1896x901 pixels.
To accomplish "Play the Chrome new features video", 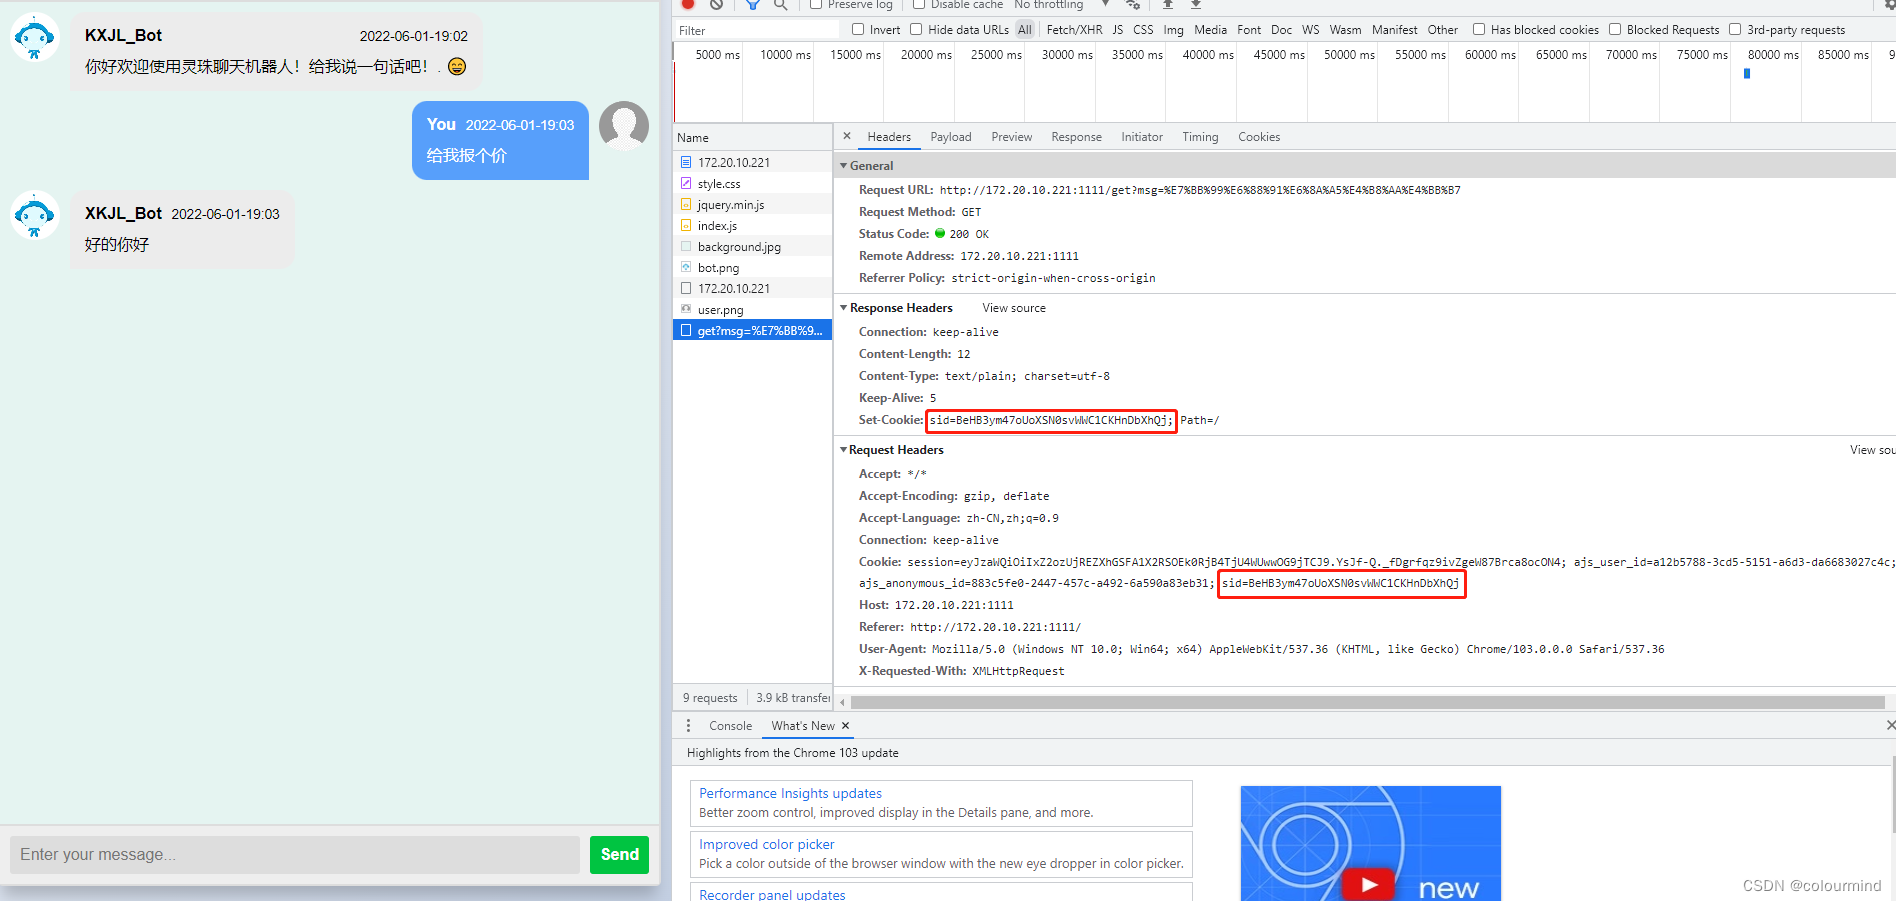I will pyautogui.click(x=1369, y=884).
